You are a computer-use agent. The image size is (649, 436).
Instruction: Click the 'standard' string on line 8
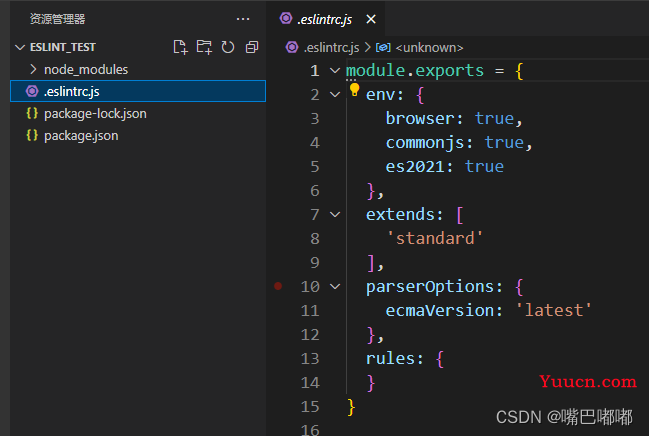tap(434, 238)
